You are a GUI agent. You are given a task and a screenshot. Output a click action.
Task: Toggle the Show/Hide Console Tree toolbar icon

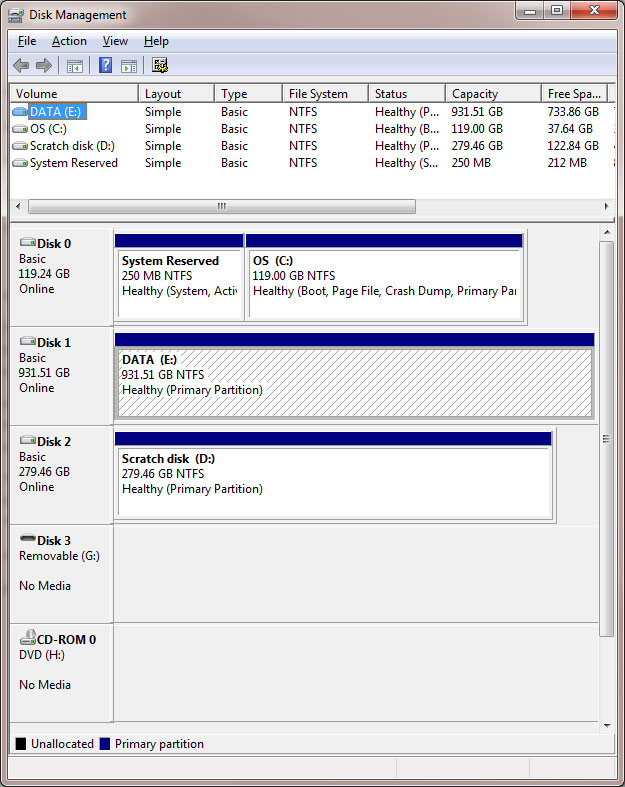tap(74, 66)
